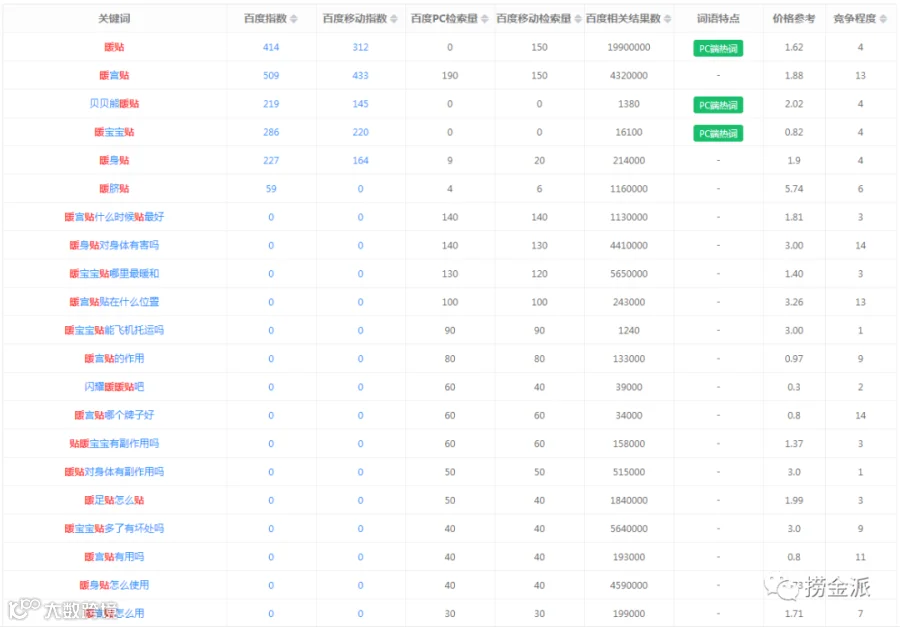Open keyword 暖宫贴哪个牌子好

tap(114, 415)
